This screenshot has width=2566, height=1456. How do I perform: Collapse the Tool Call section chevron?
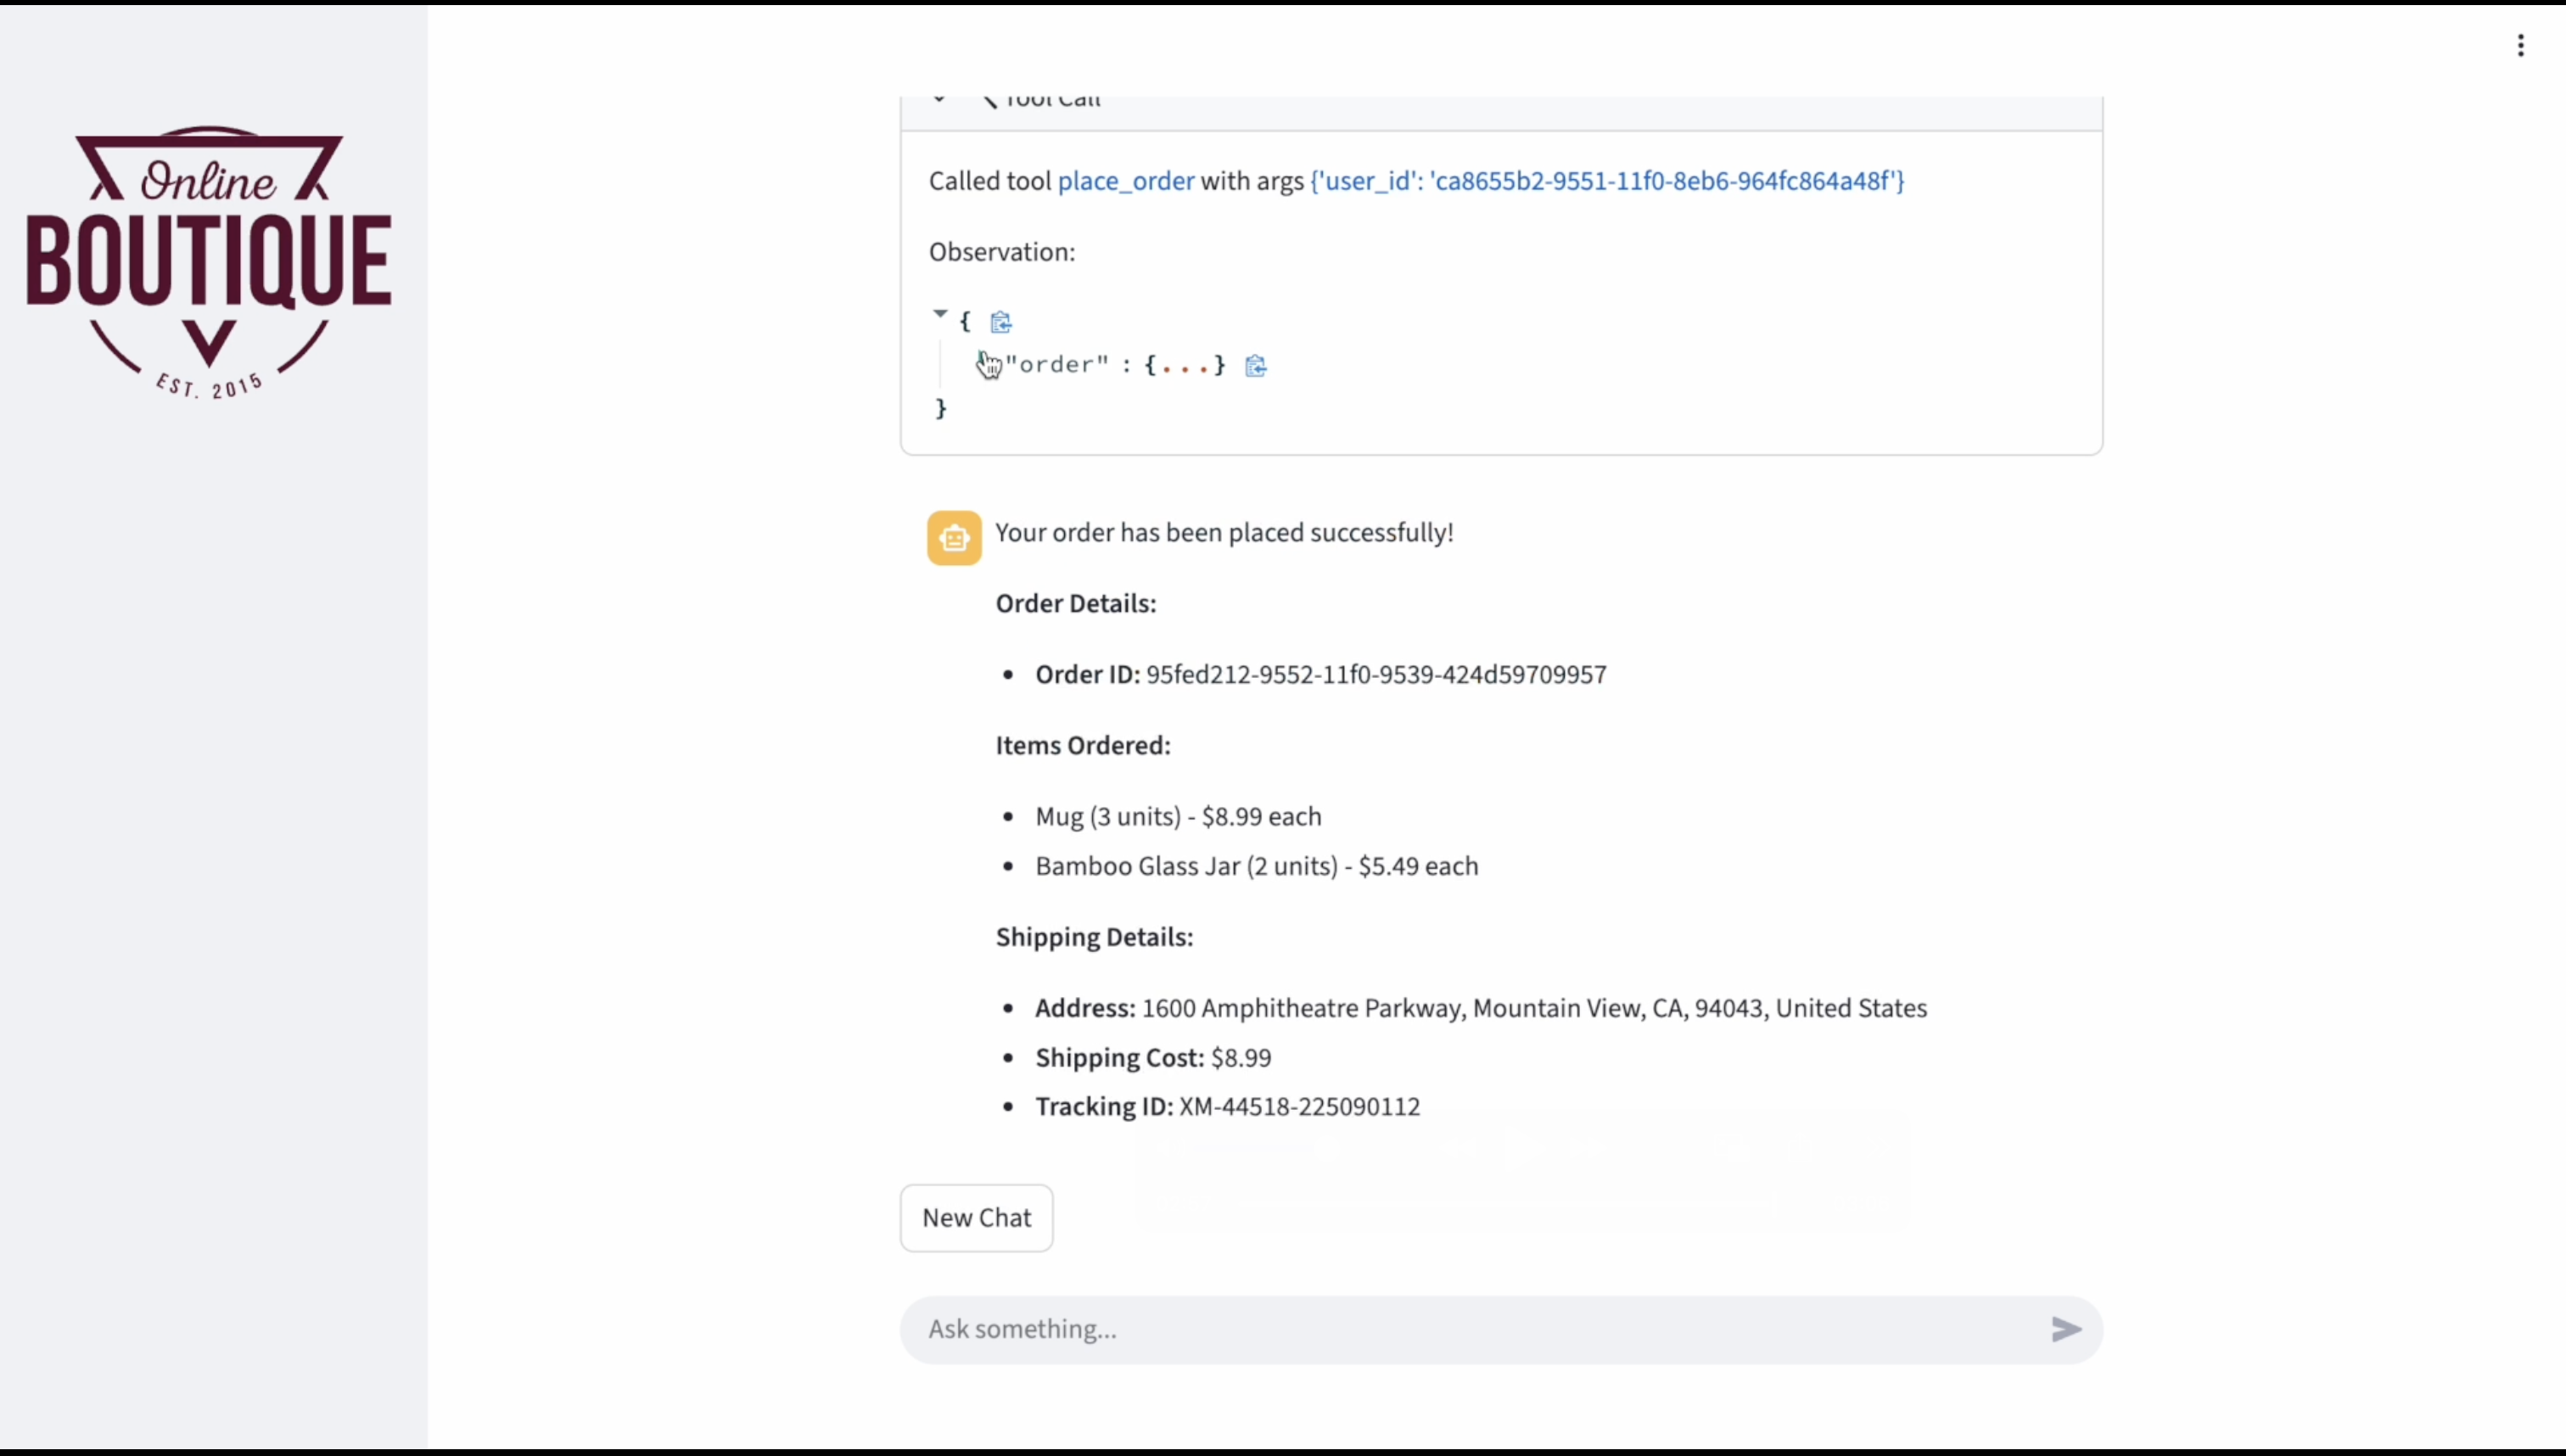(x=938, y=100)
